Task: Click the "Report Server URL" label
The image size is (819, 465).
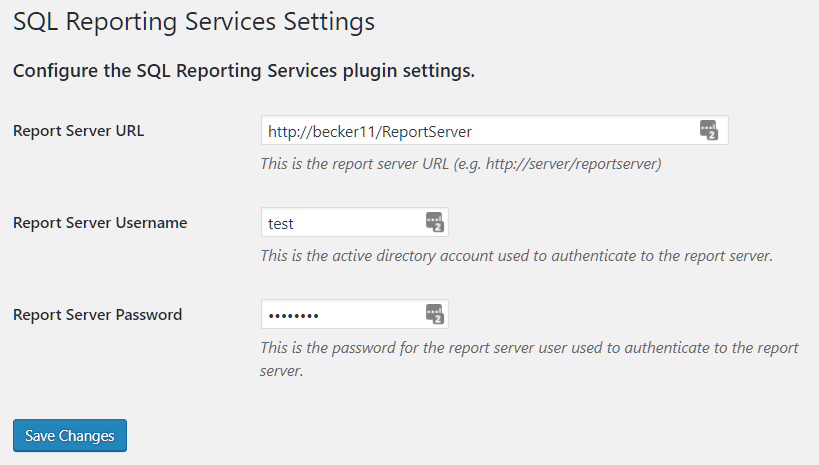Action: click(x=78, y=131)
